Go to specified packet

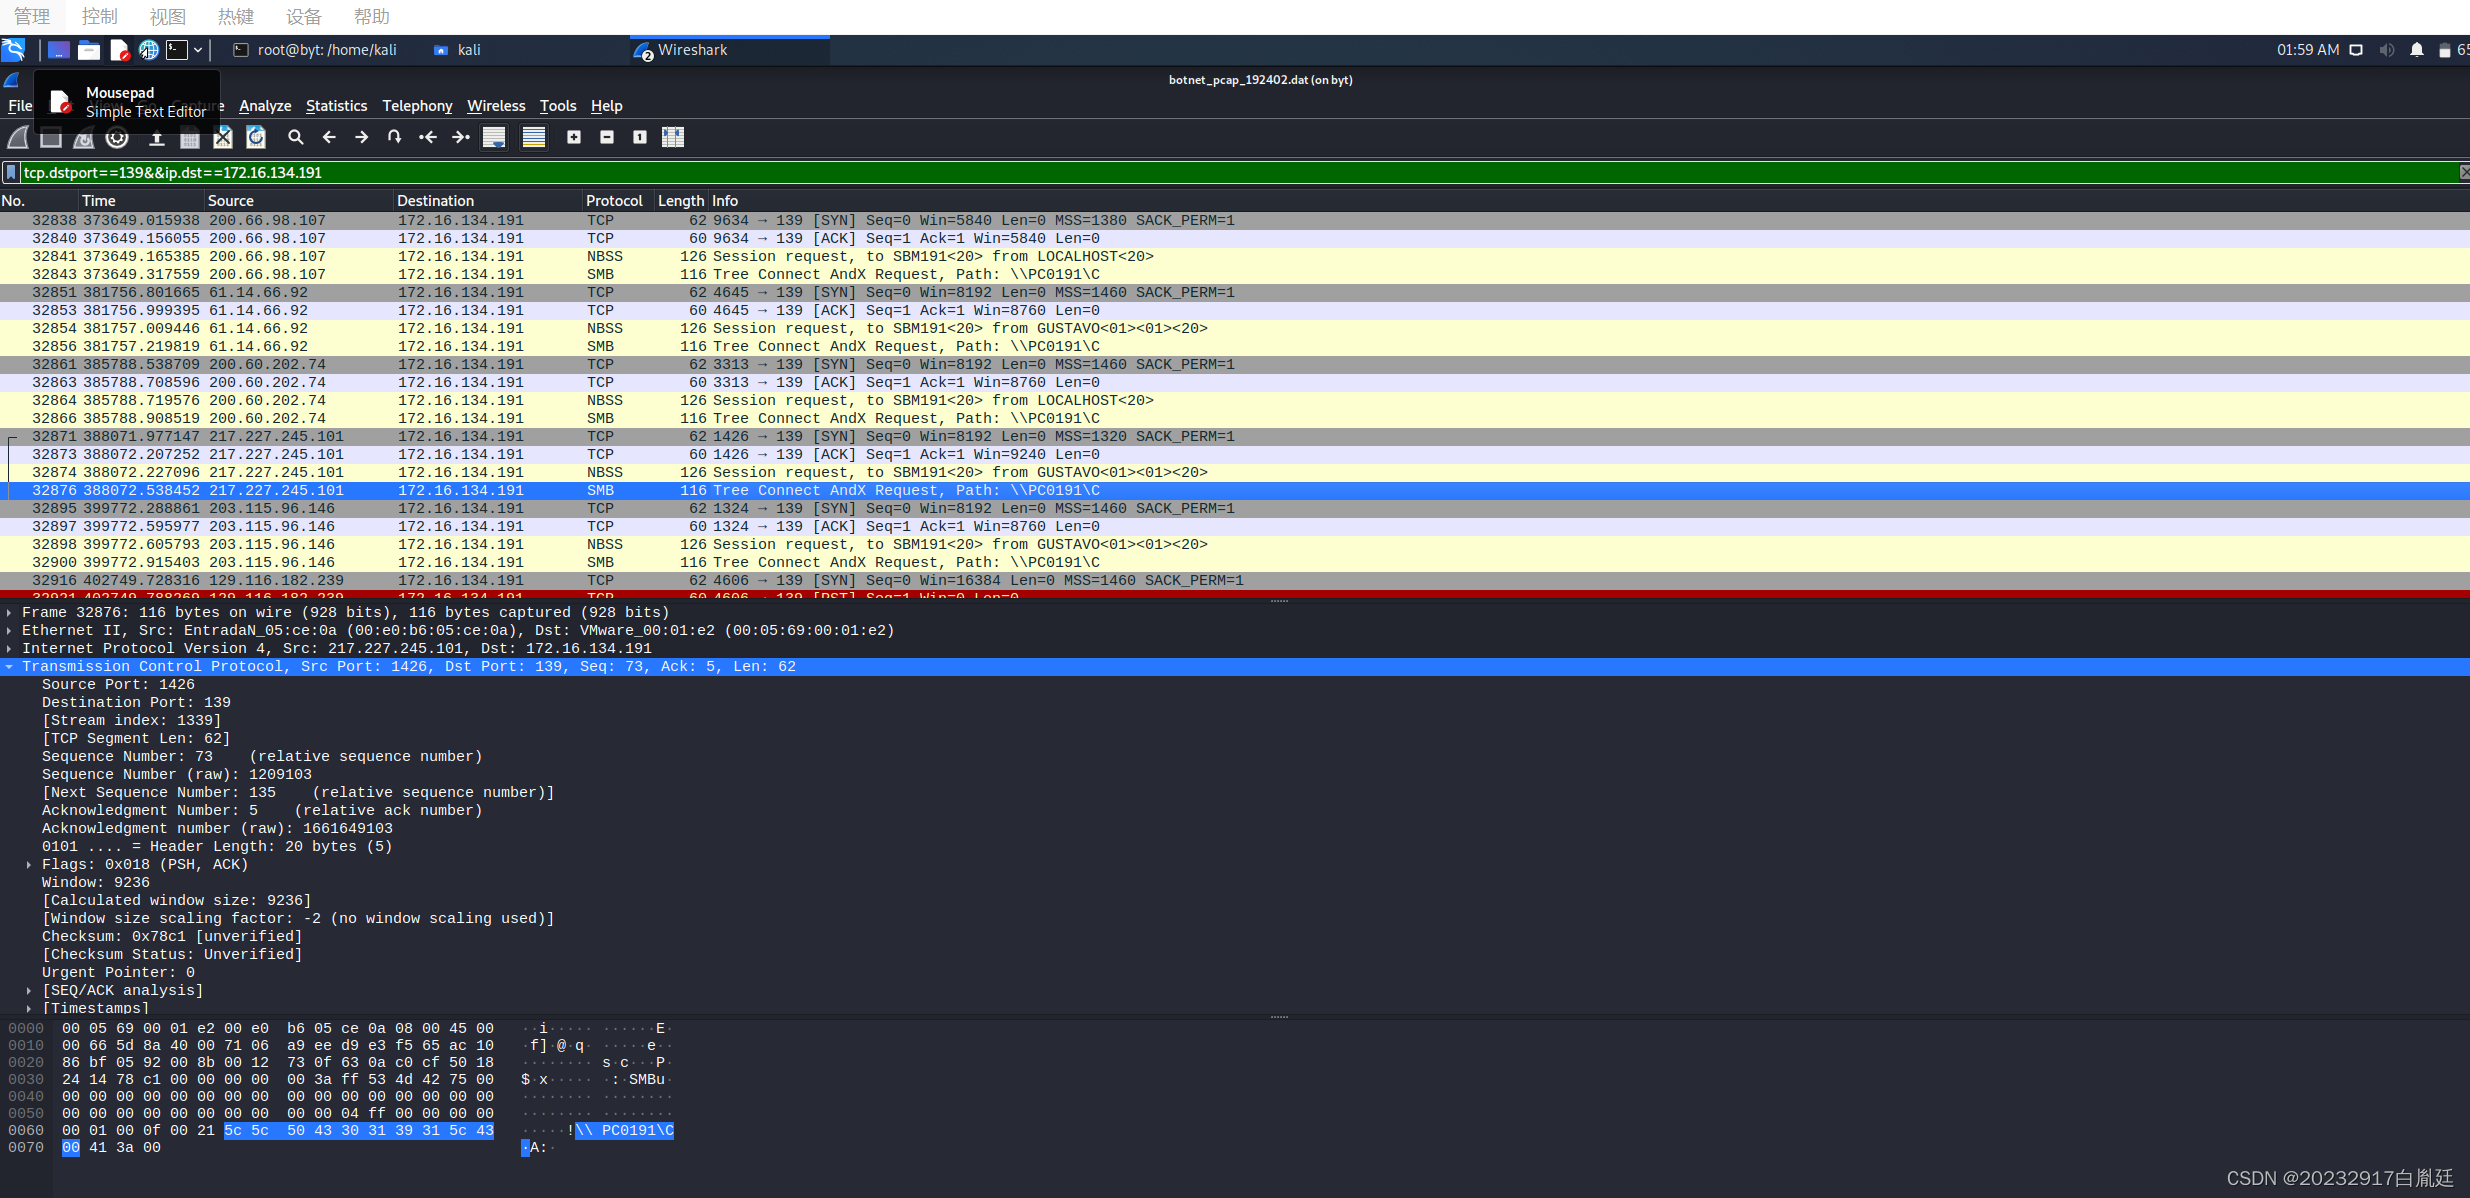pyautogui.click(x=395, y=137)
